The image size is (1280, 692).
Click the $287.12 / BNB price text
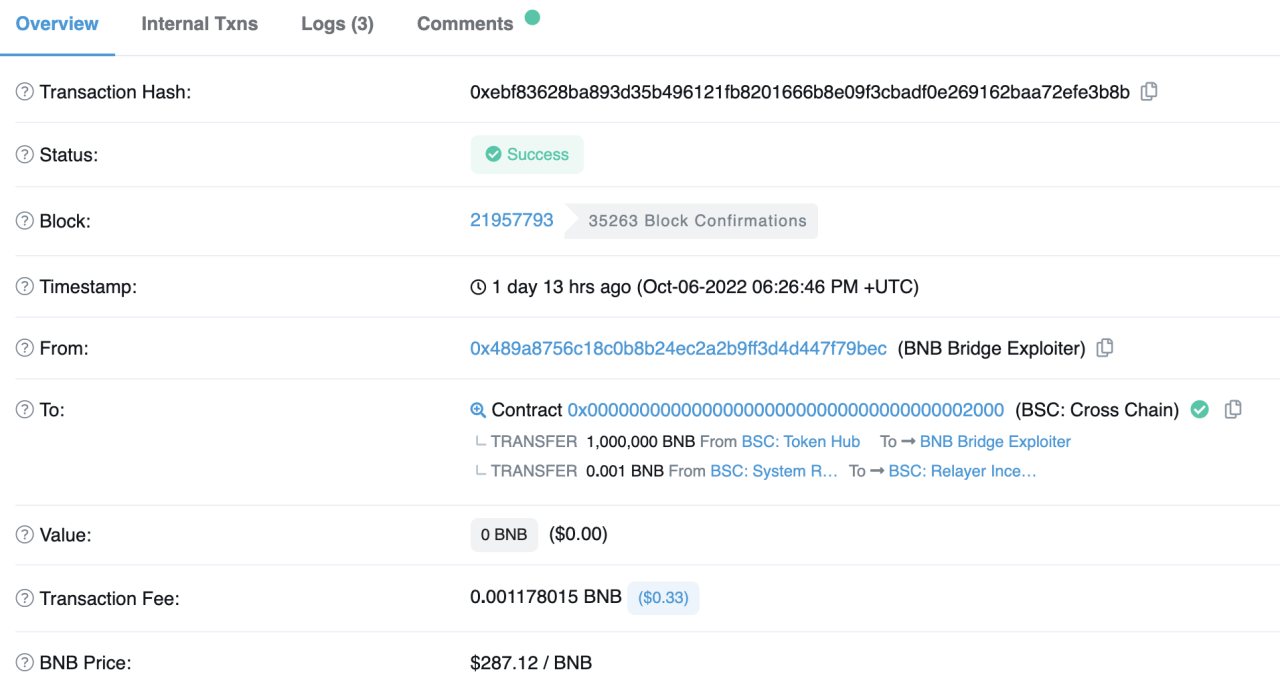(531, 662)
